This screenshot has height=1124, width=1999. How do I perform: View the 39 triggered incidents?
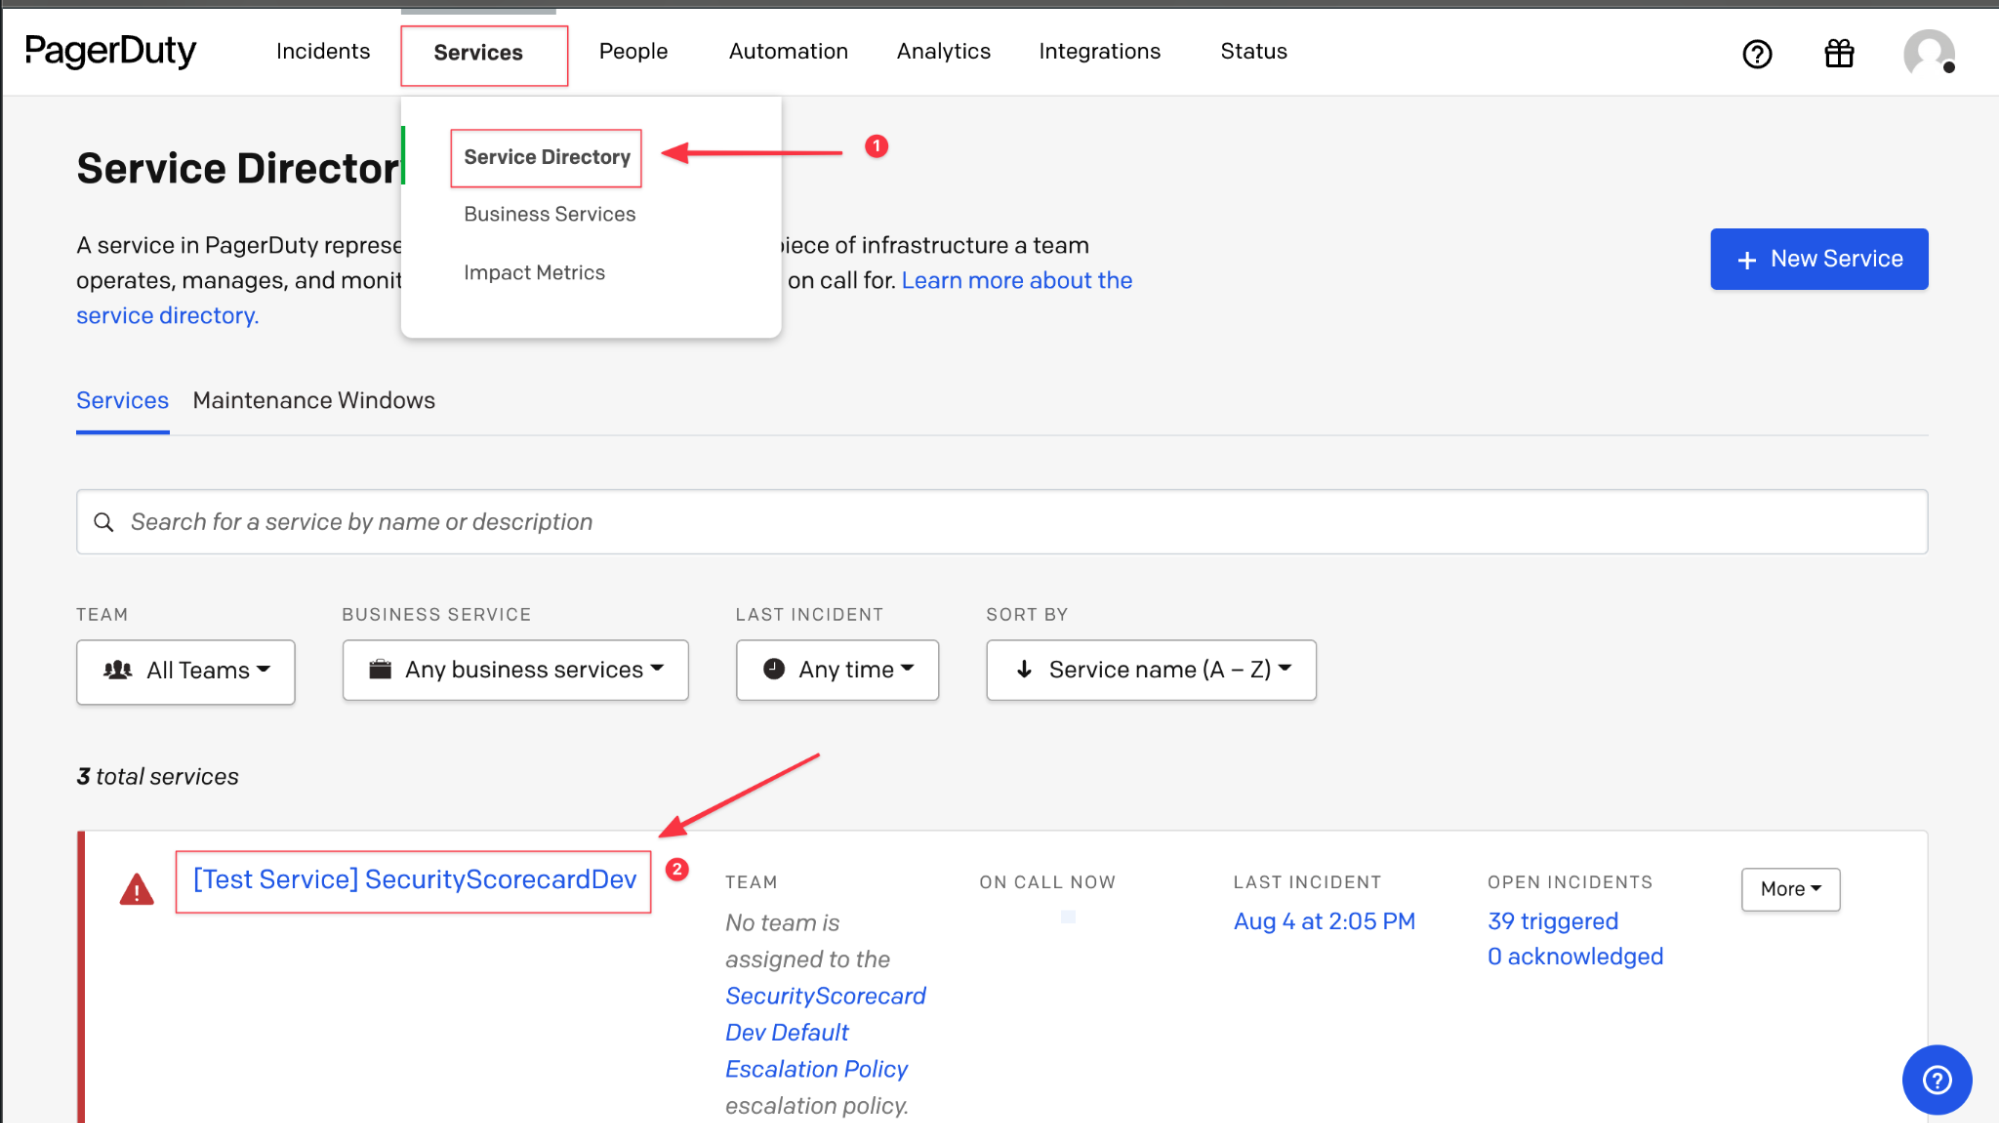[x=1552, y=922]
